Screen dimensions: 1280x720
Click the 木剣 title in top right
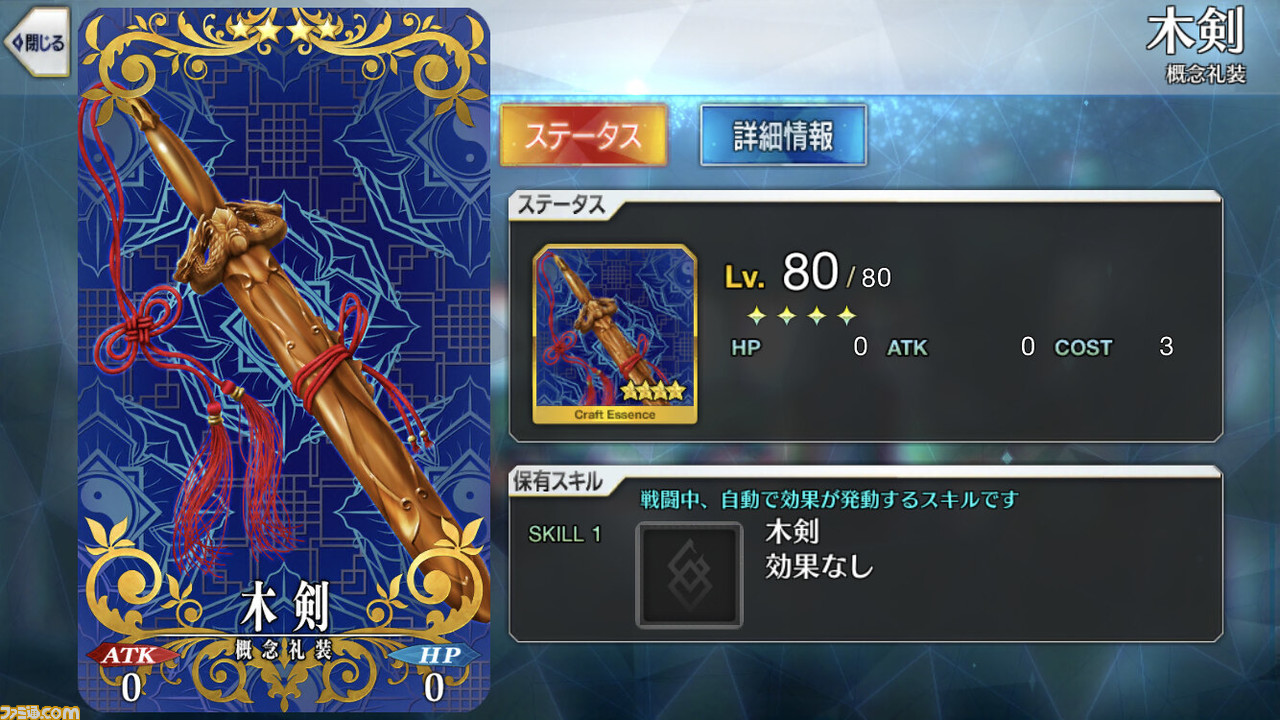click(1195, 33)
